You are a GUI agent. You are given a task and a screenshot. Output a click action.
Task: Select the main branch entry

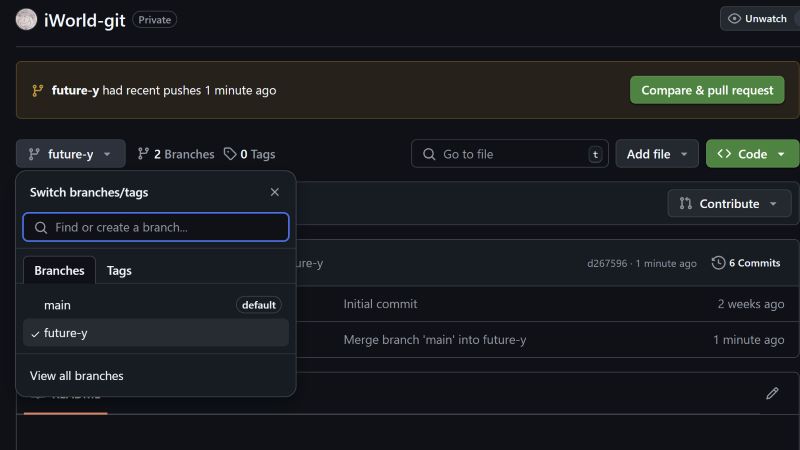pos(156,305)
